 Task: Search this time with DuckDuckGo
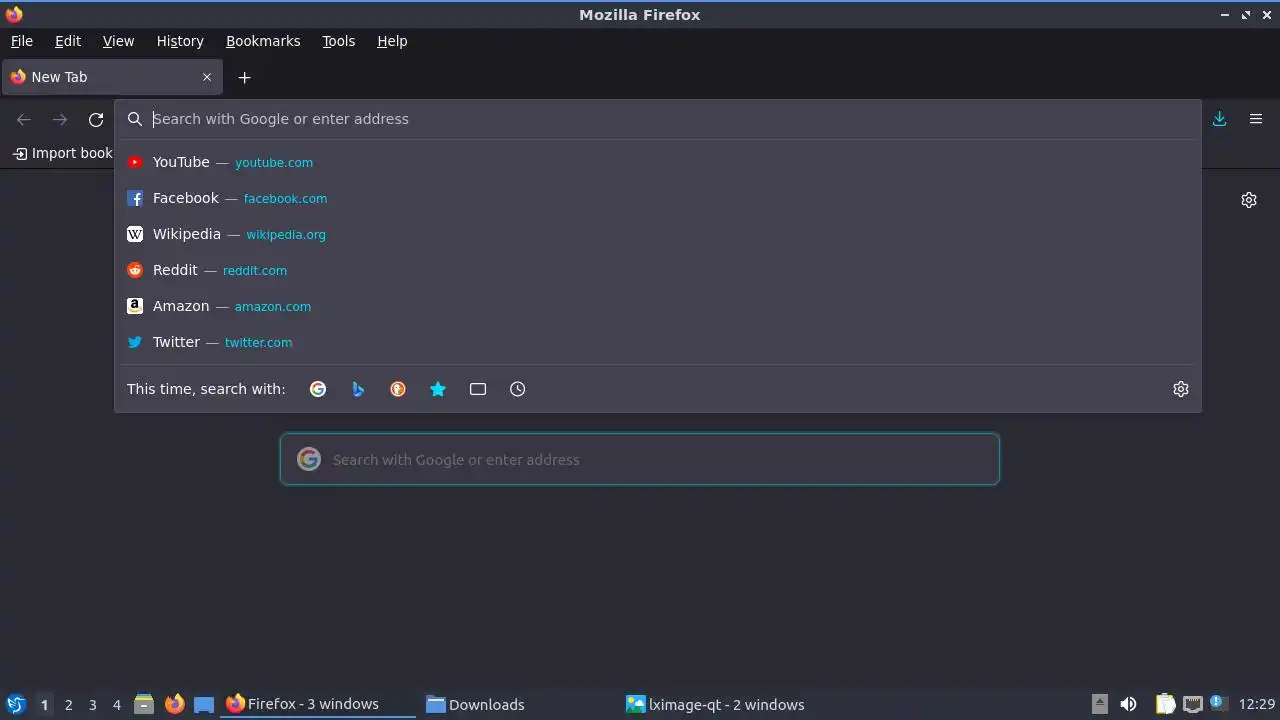[x=398, y=389]
